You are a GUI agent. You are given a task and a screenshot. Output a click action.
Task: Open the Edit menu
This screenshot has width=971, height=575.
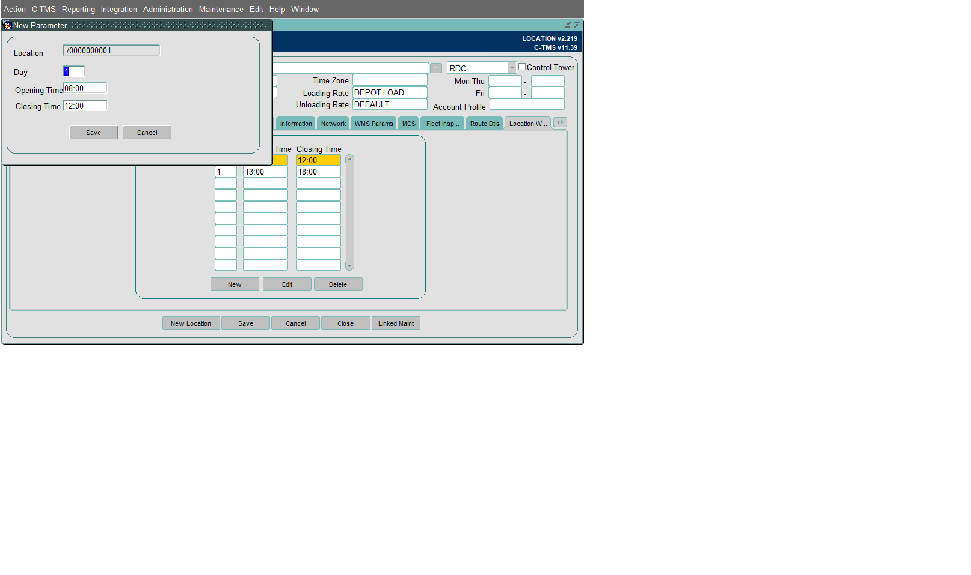(x=256, y=9)
